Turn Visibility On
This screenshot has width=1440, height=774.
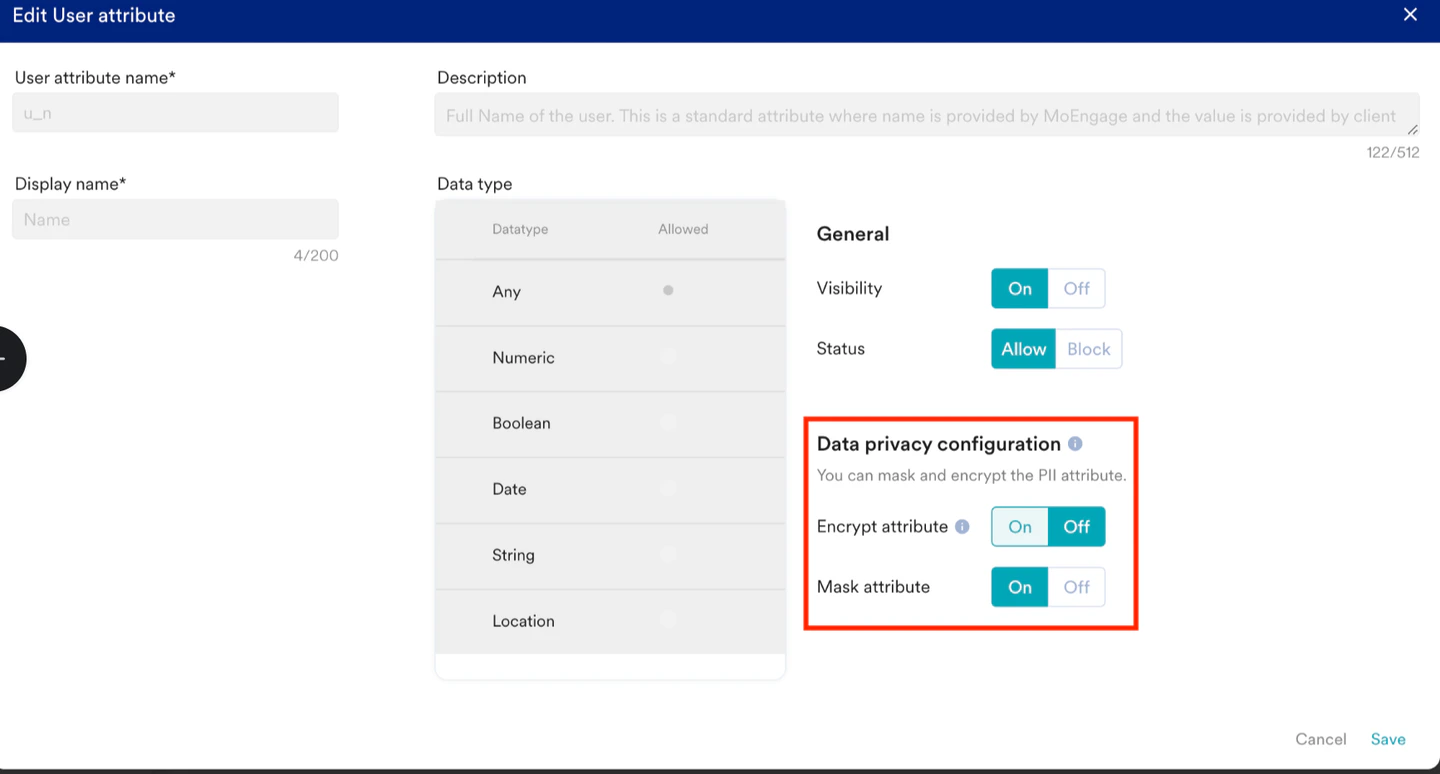[1019, 288]
